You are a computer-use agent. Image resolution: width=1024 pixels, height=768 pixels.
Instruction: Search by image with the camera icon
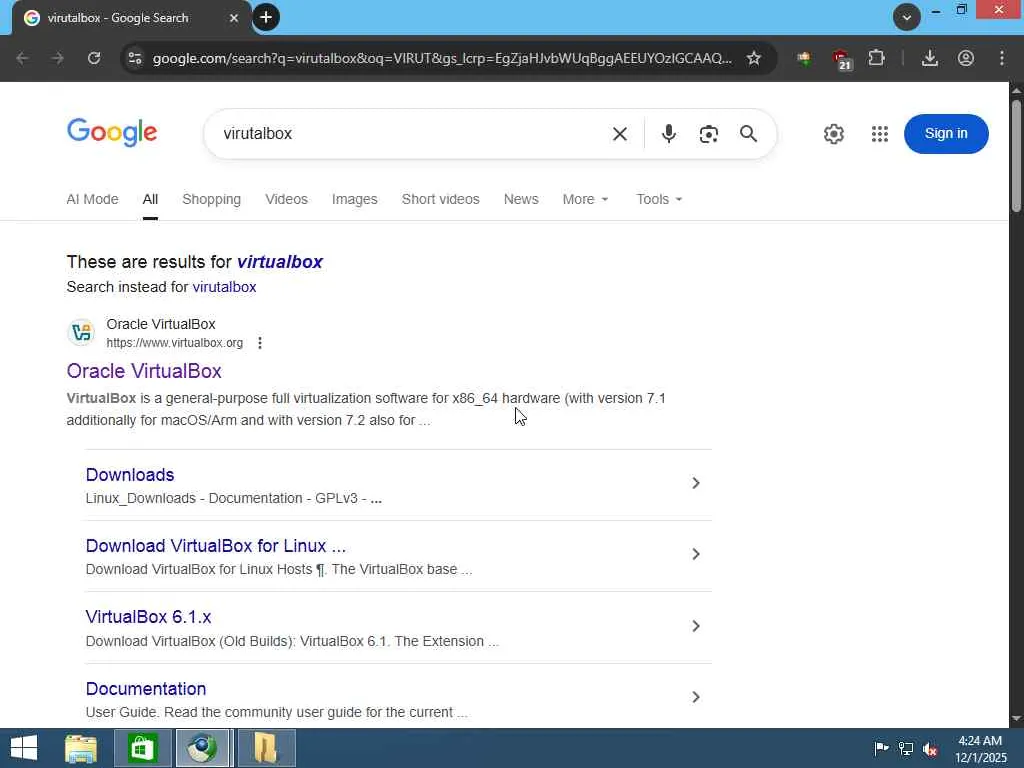(709, 134)
